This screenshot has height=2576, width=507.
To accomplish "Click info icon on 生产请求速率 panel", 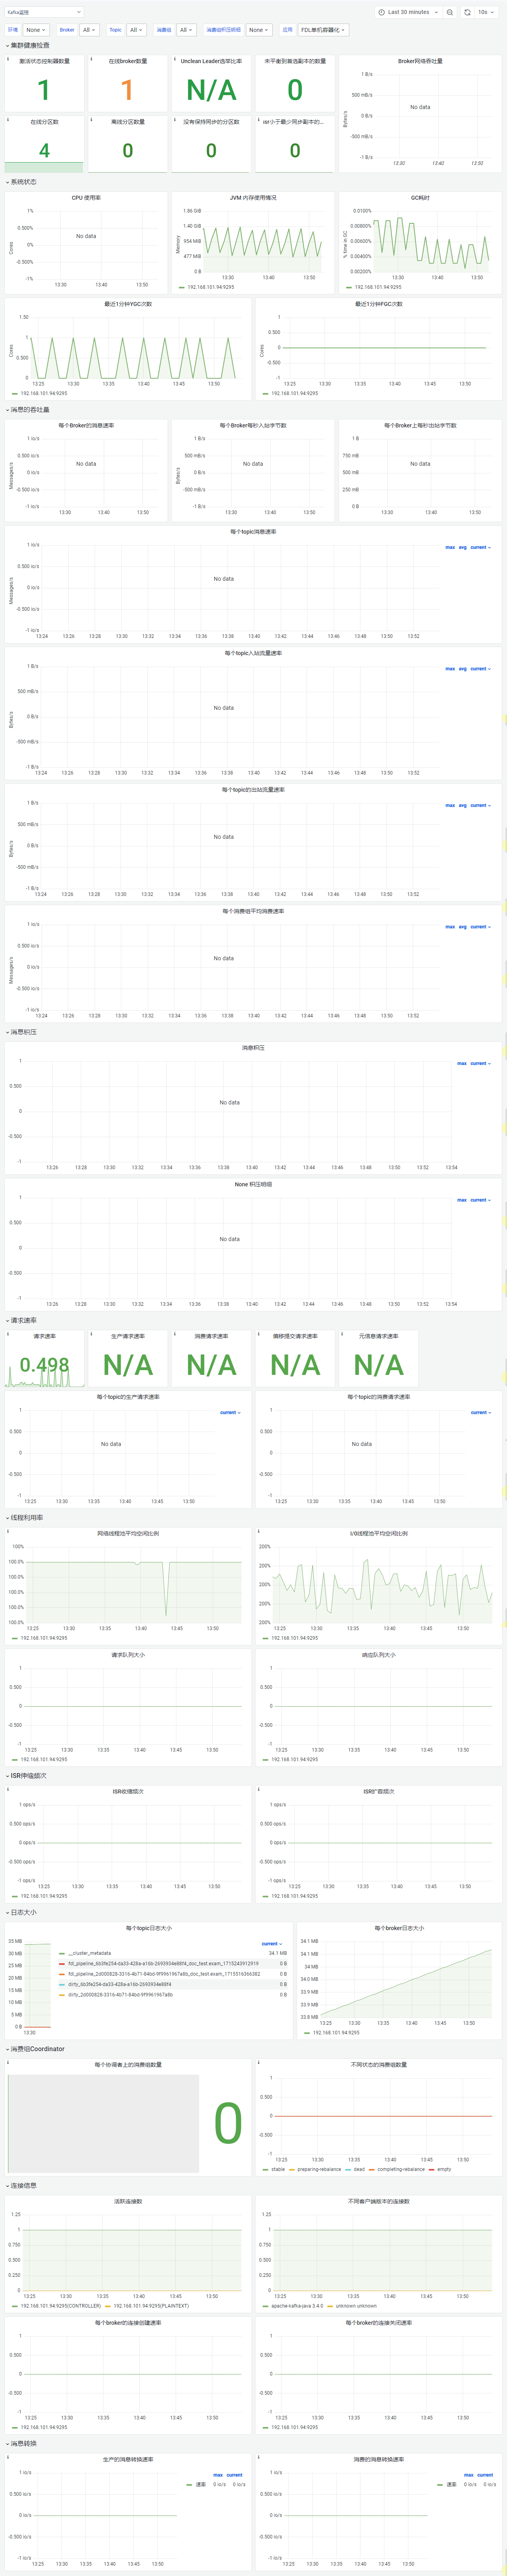I will click(92, 1334).
